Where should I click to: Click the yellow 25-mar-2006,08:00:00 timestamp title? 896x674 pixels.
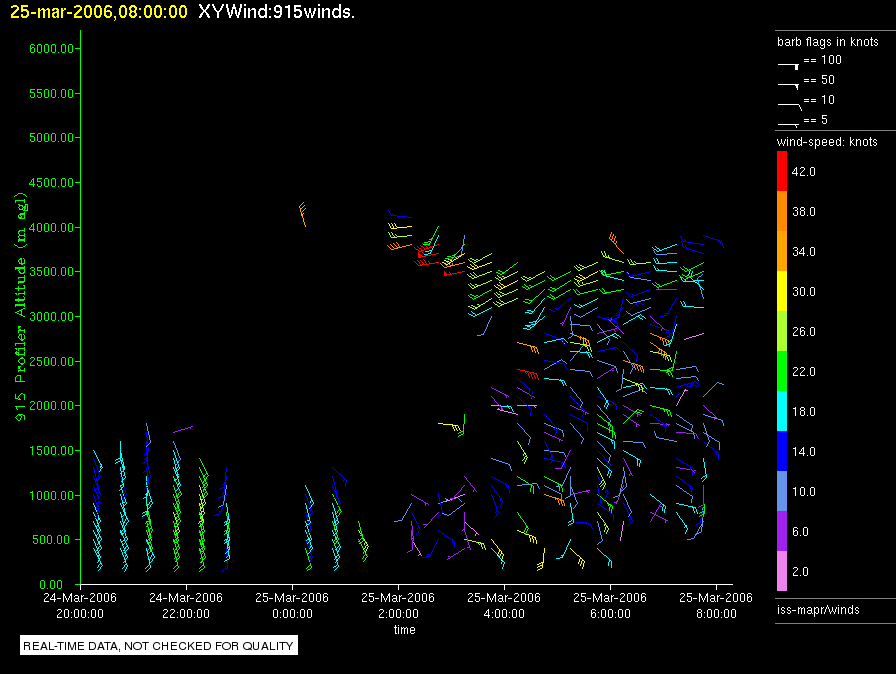(x=98, y=12)
